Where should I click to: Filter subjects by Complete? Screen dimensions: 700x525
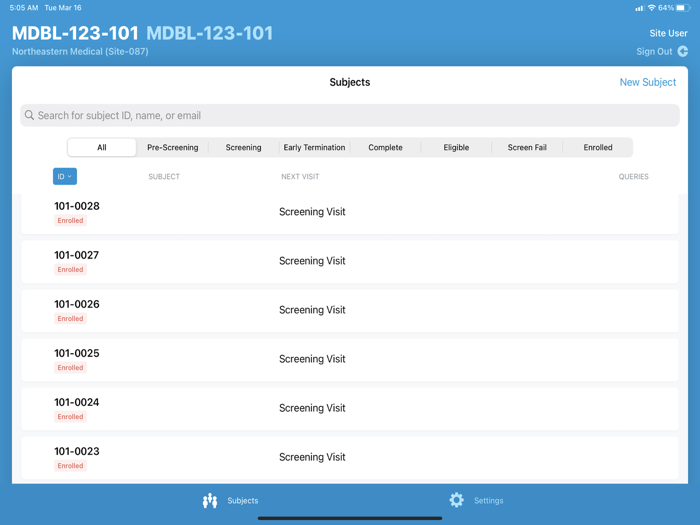pyautogui.click(x=385, y=147)
